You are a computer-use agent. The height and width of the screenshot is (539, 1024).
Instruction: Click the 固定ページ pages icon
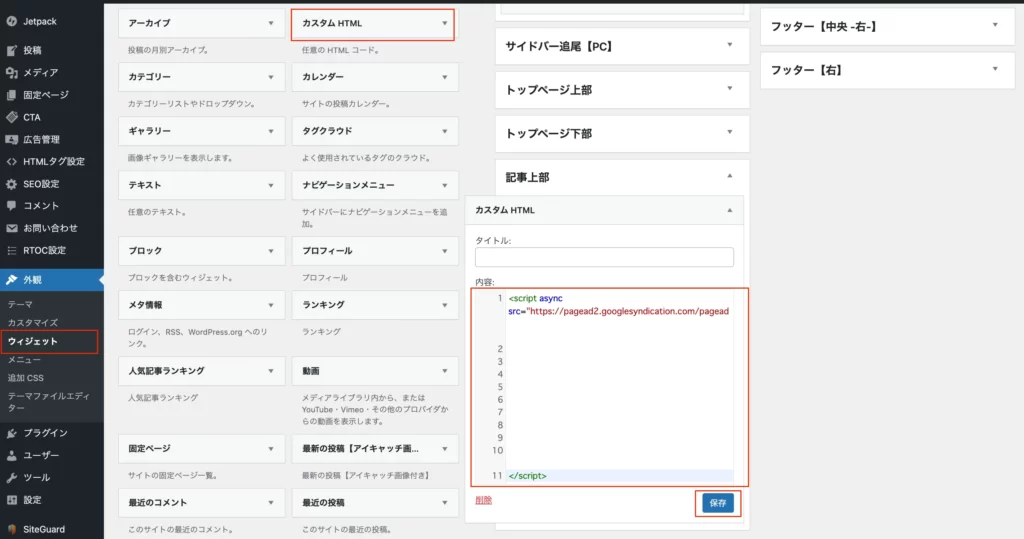(12, 95)
